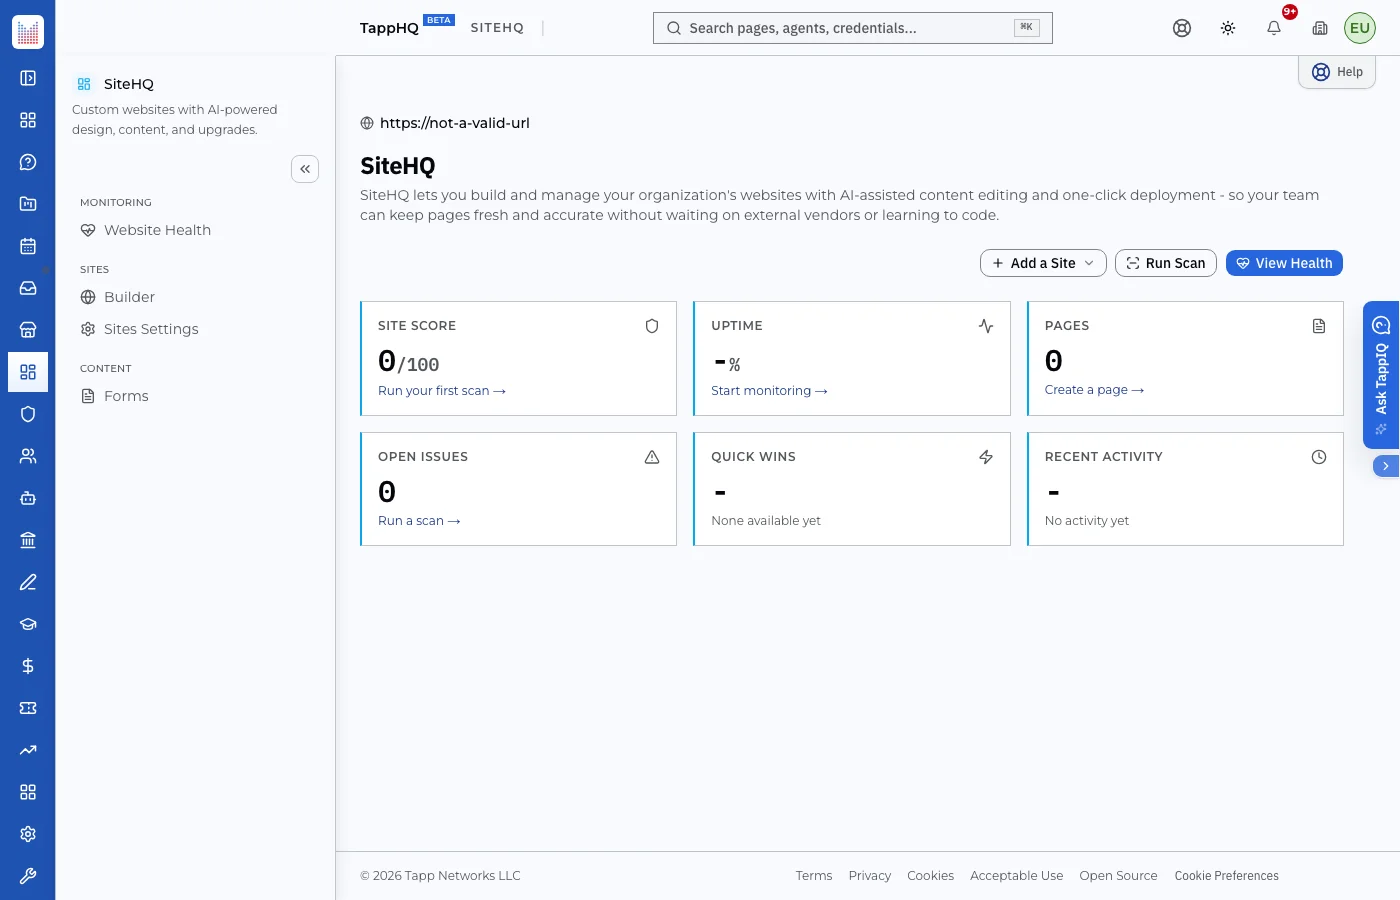Click the 'Run a scan' link in Open Issues
Image resolution: width=1400 pixels, height=900 pixels.
point(419,521)
